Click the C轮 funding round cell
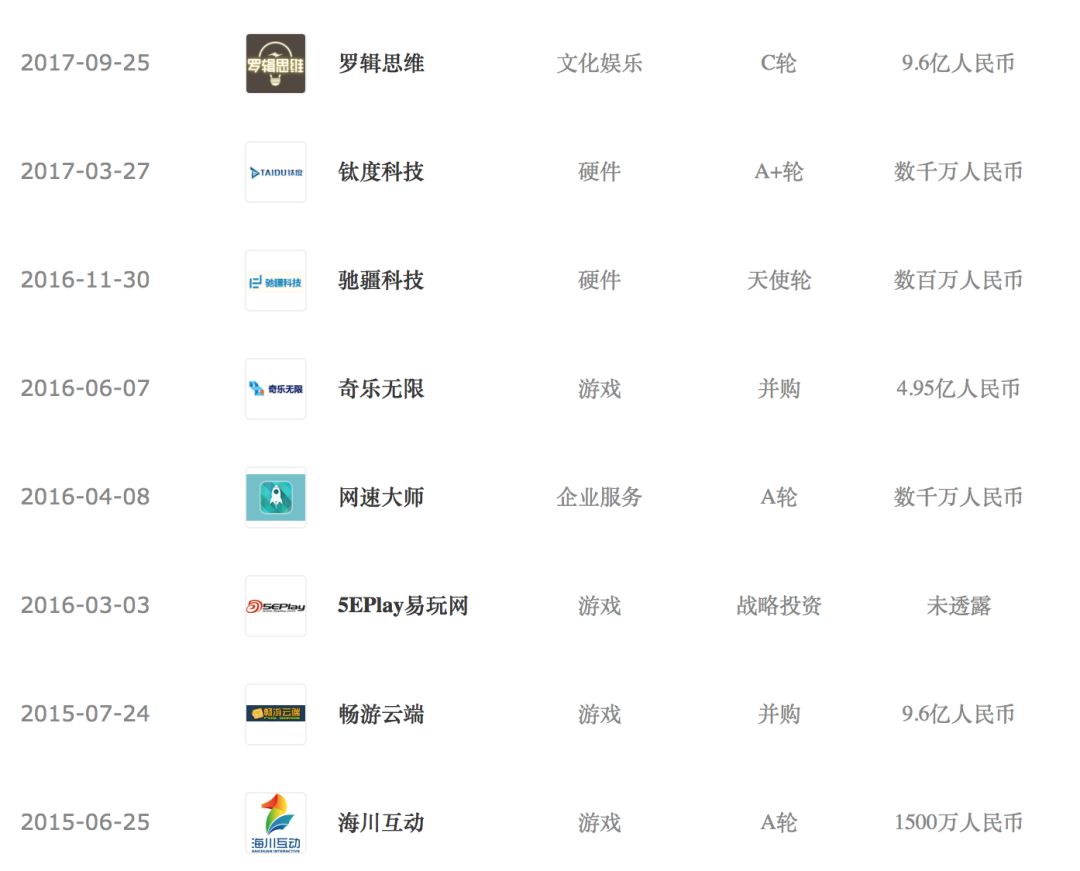Image resolution: width=1080 pixels, height=871 pixels. [x=778, y=63]
